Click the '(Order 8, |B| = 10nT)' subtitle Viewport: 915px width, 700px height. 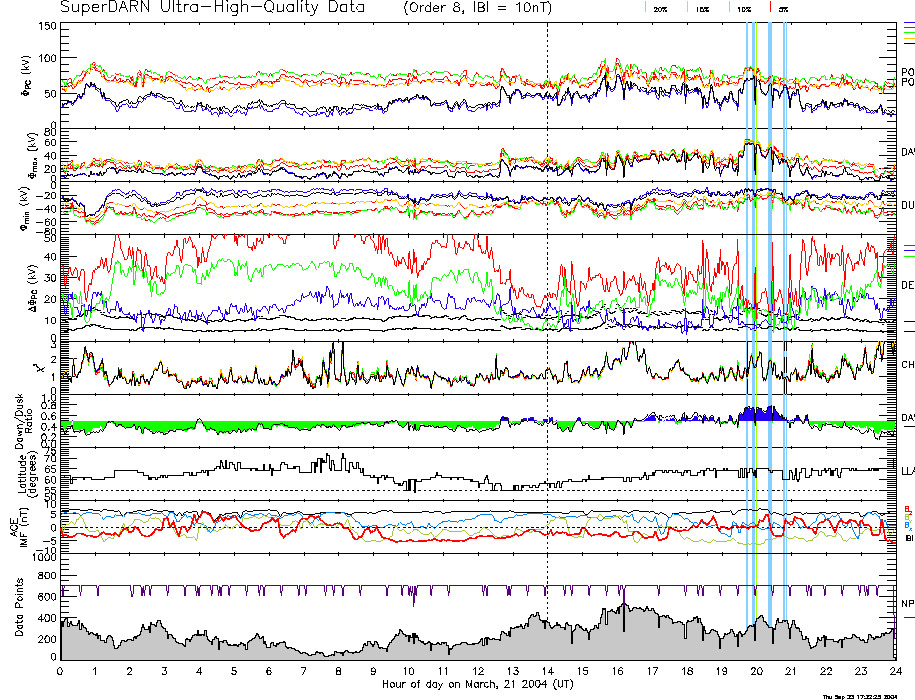pos(477,8)
